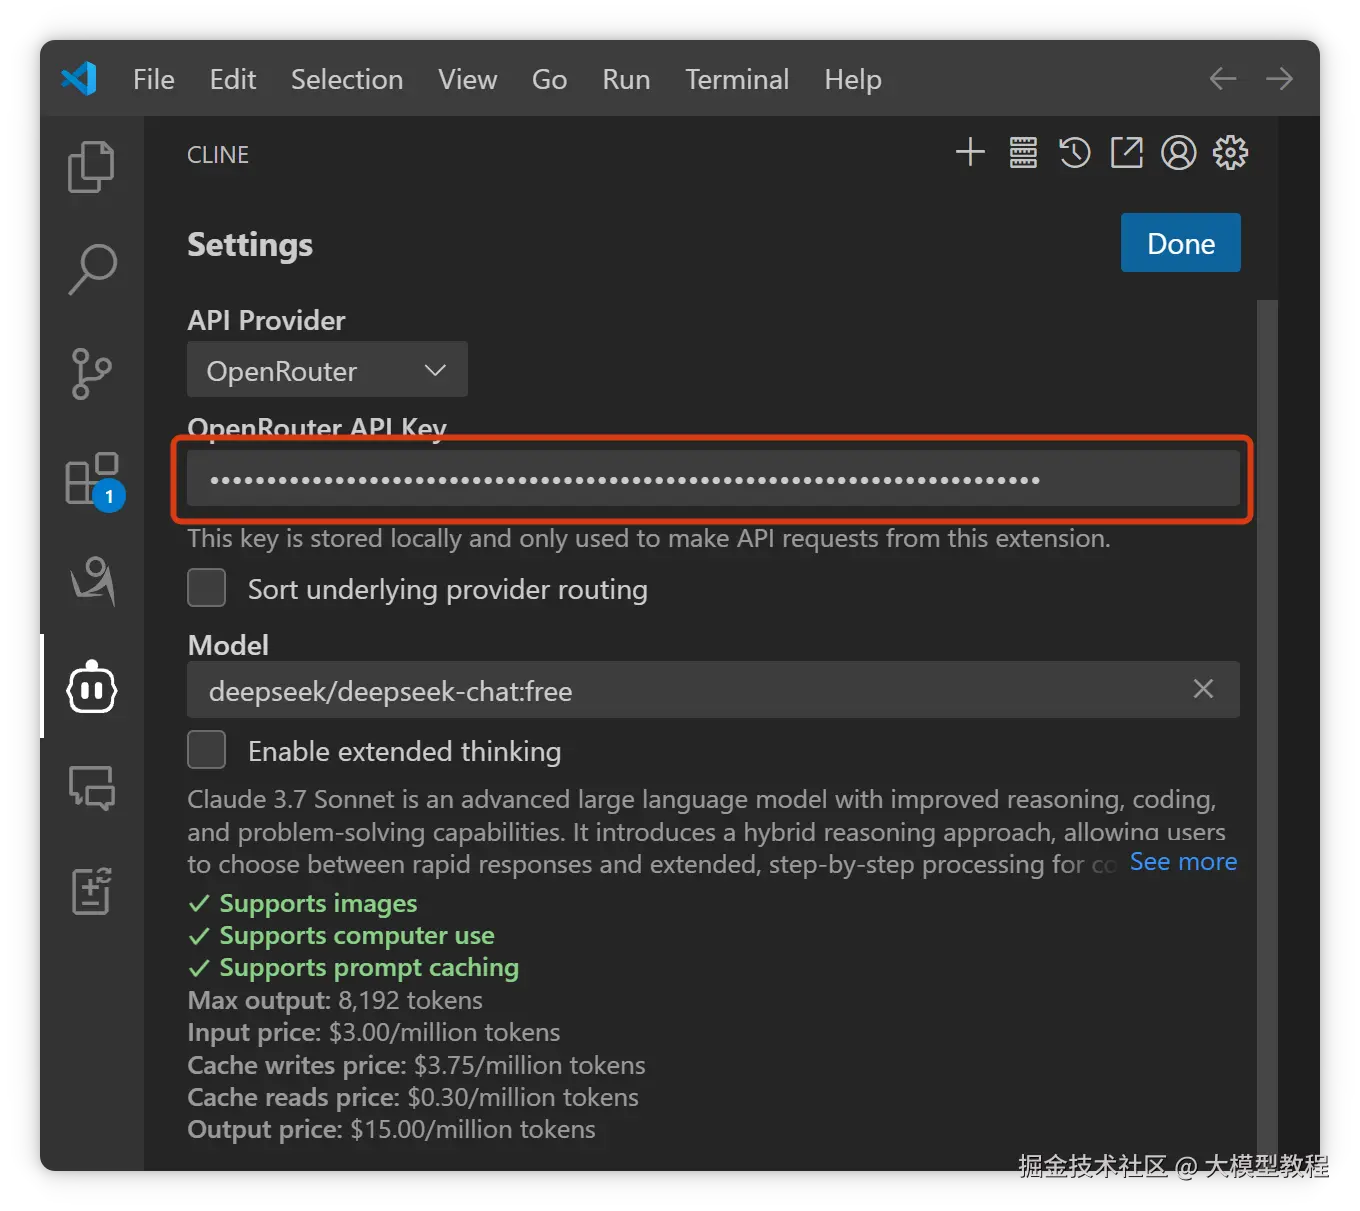This screenshot has width=1360, height=1211.
Task: Open the View menu
Action: coord(468,79)
